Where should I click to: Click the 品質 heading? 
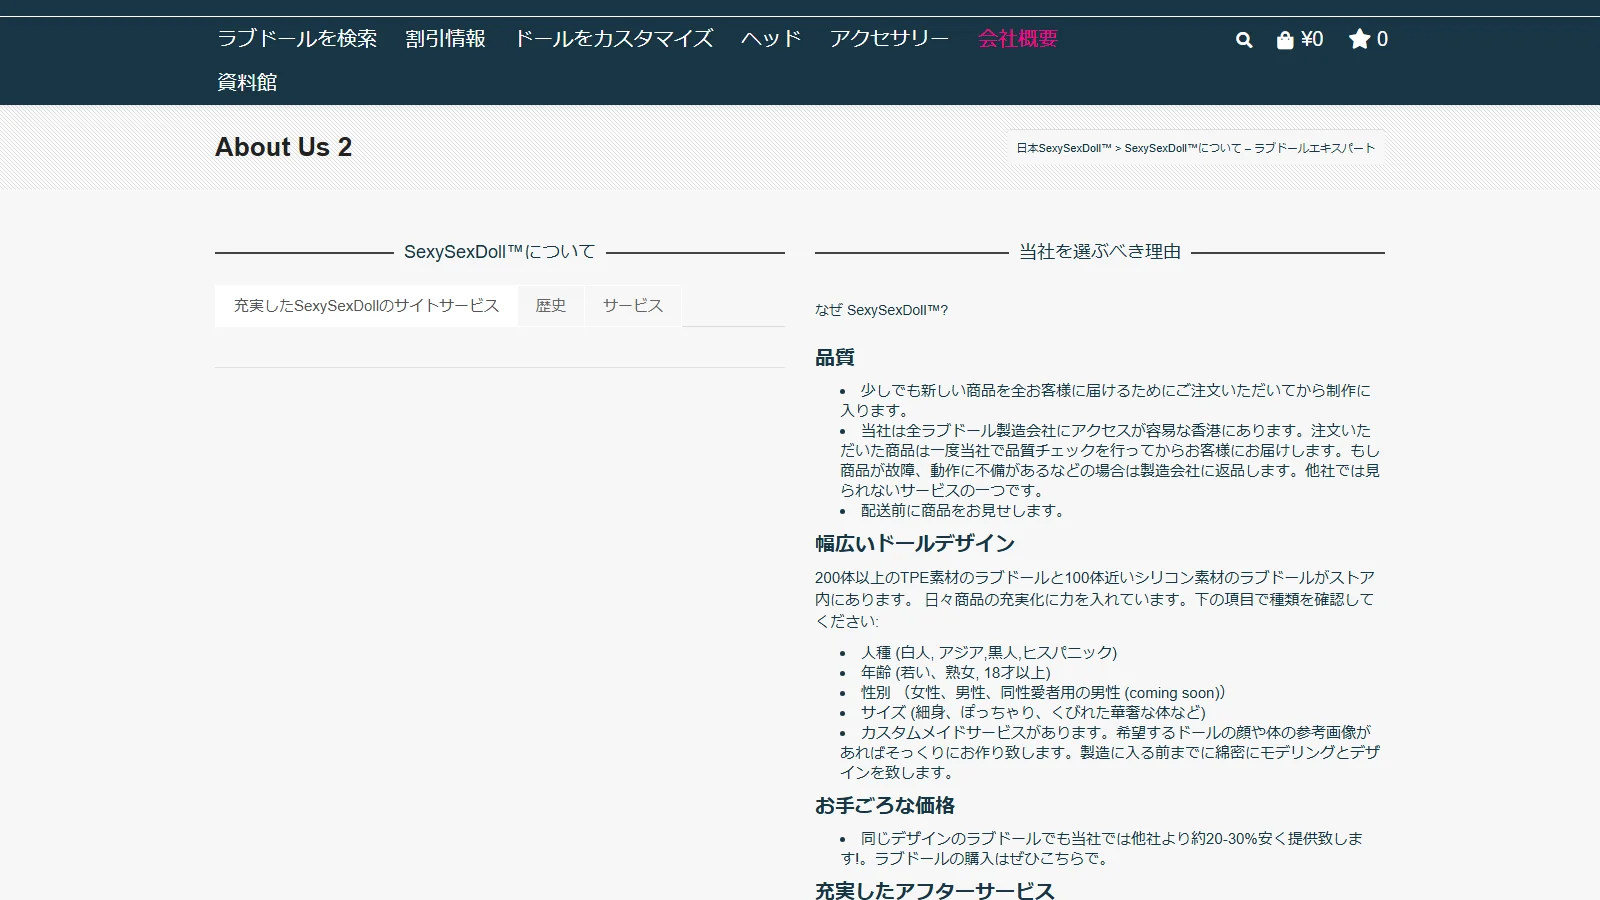click(x=835, y=358)
